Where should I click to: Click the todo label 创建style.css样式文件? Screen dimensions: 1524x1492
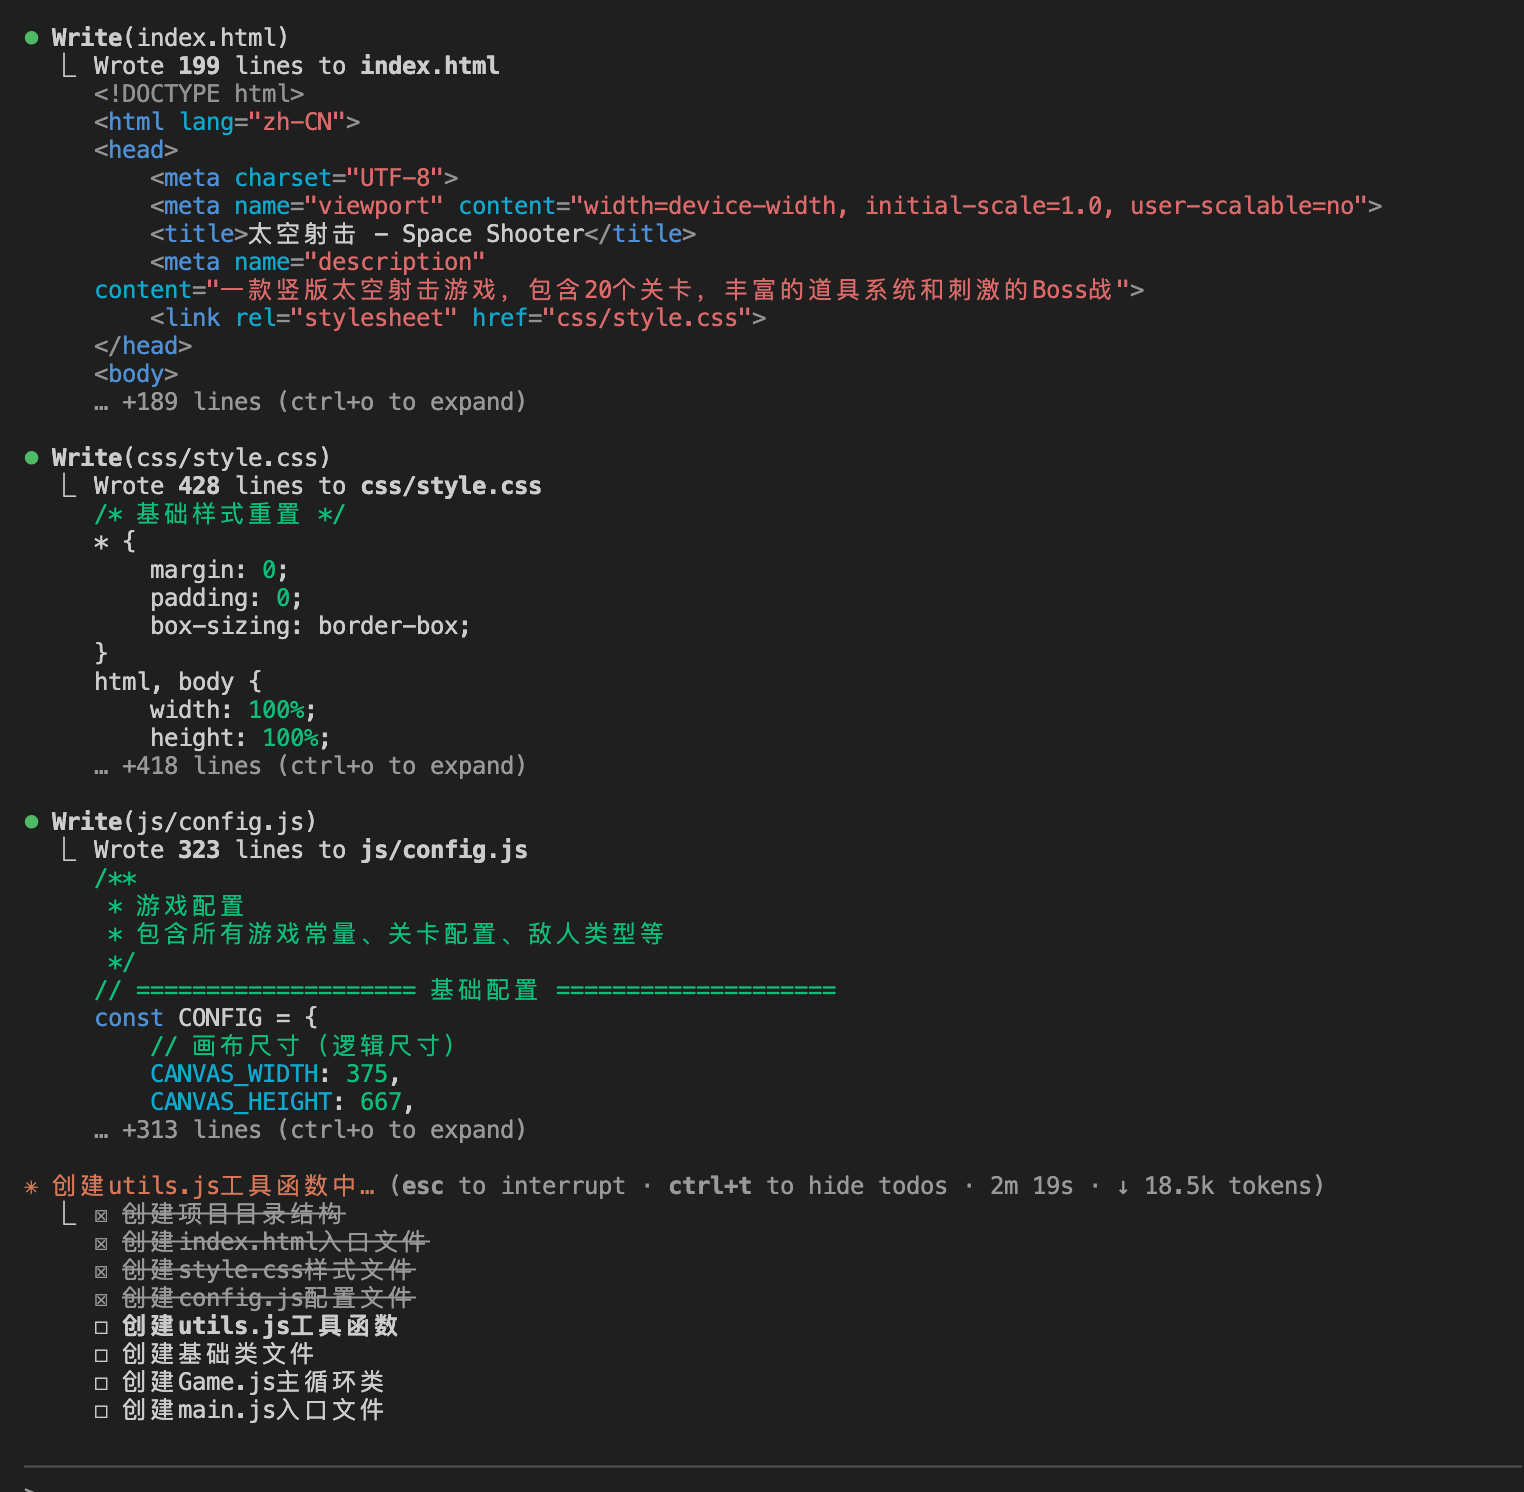coord(268,1270)
